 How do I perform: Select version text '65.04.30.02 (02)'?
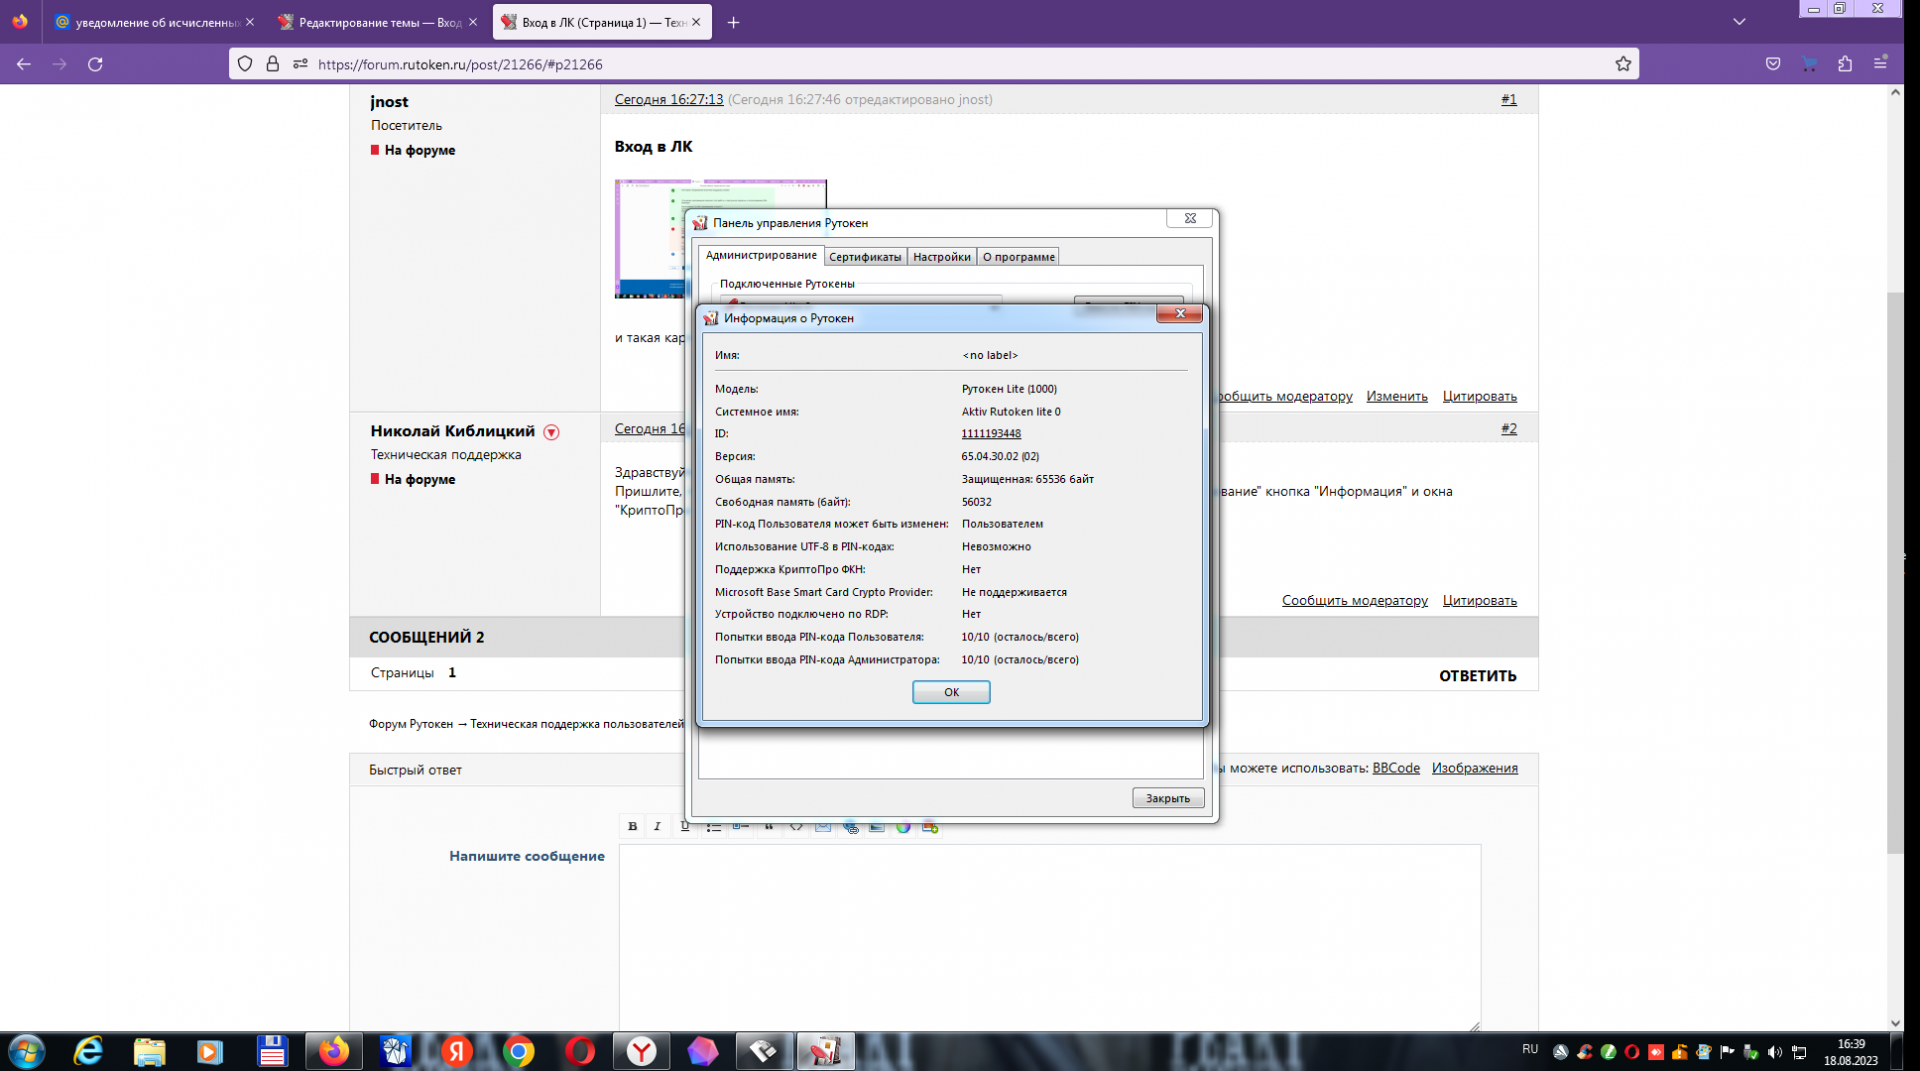click(1000, 456)
